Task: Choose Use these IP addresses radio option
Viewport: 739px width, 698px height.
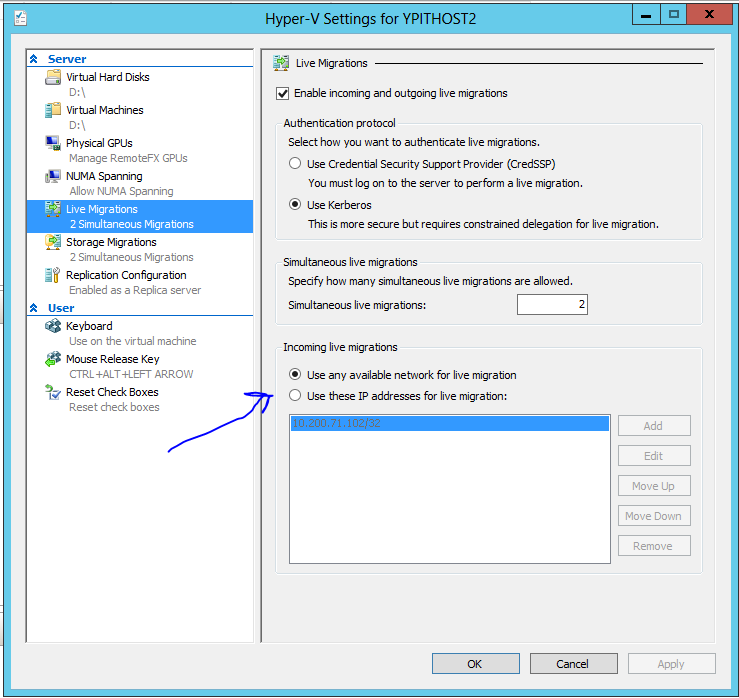Action: [x=294, y=396]
